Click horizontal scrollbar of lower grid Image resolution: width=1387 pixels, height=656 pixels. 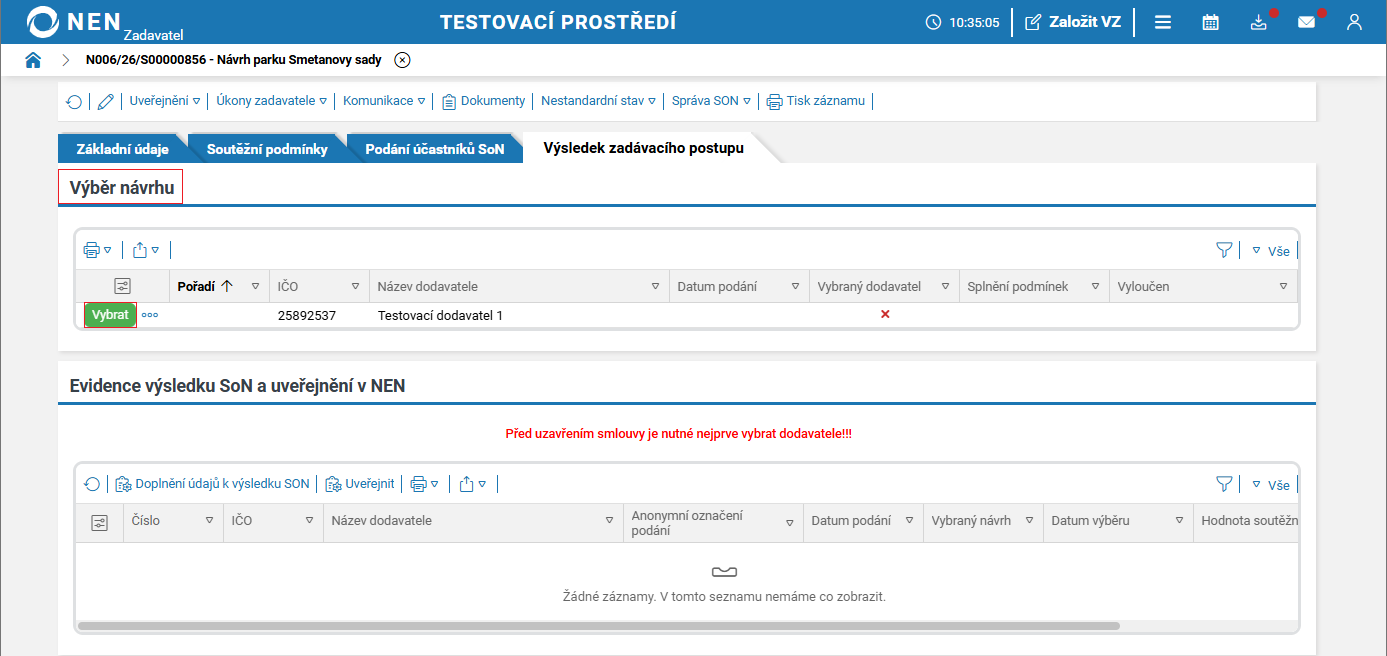tap(598, 626)
